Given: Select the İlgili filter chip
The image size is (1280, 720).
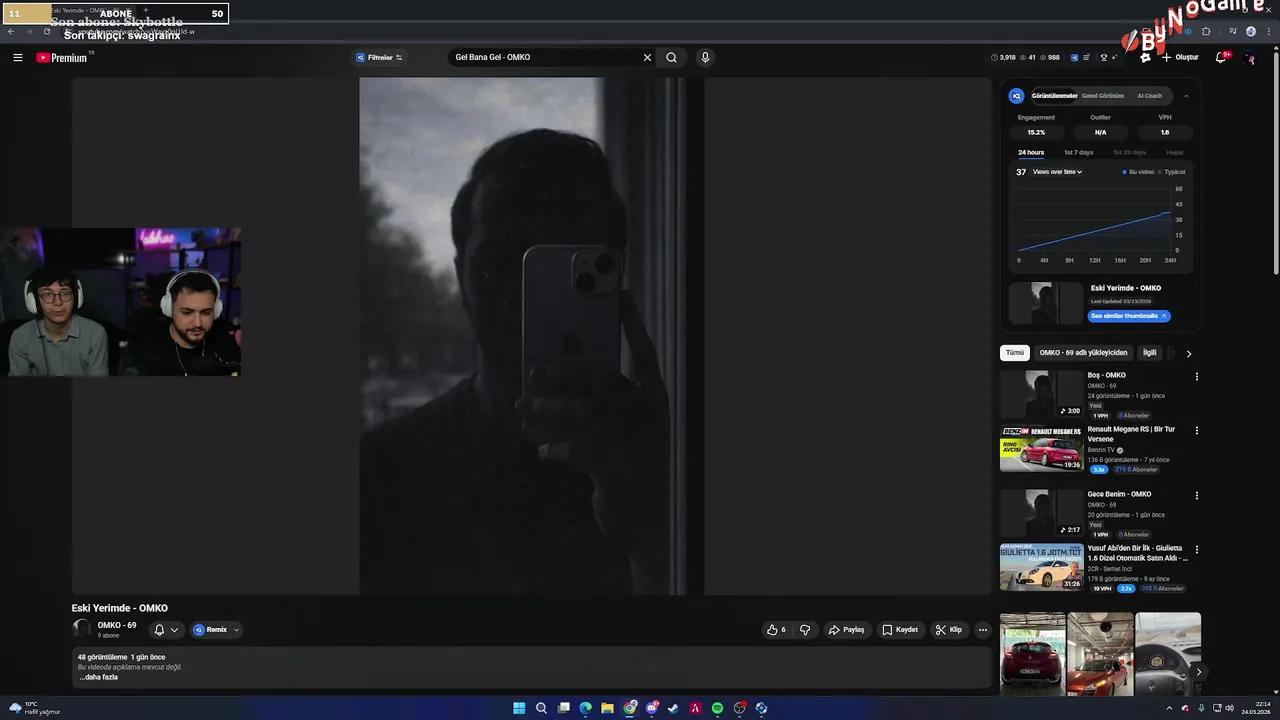Looking at the screenshot, I should point(1150,353).
